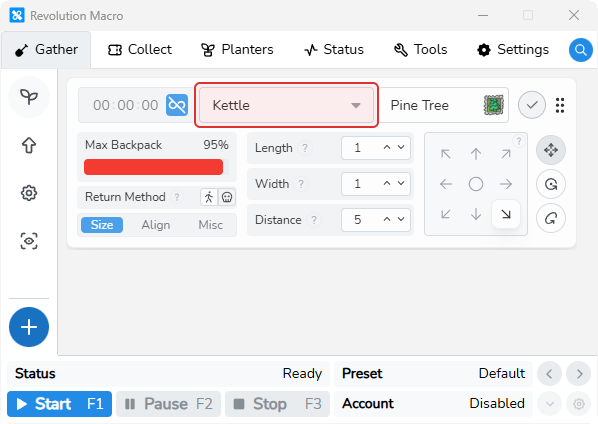Select the walking figure return method icon
Viewport: 598px width, 424px height.
pos(209,197)
